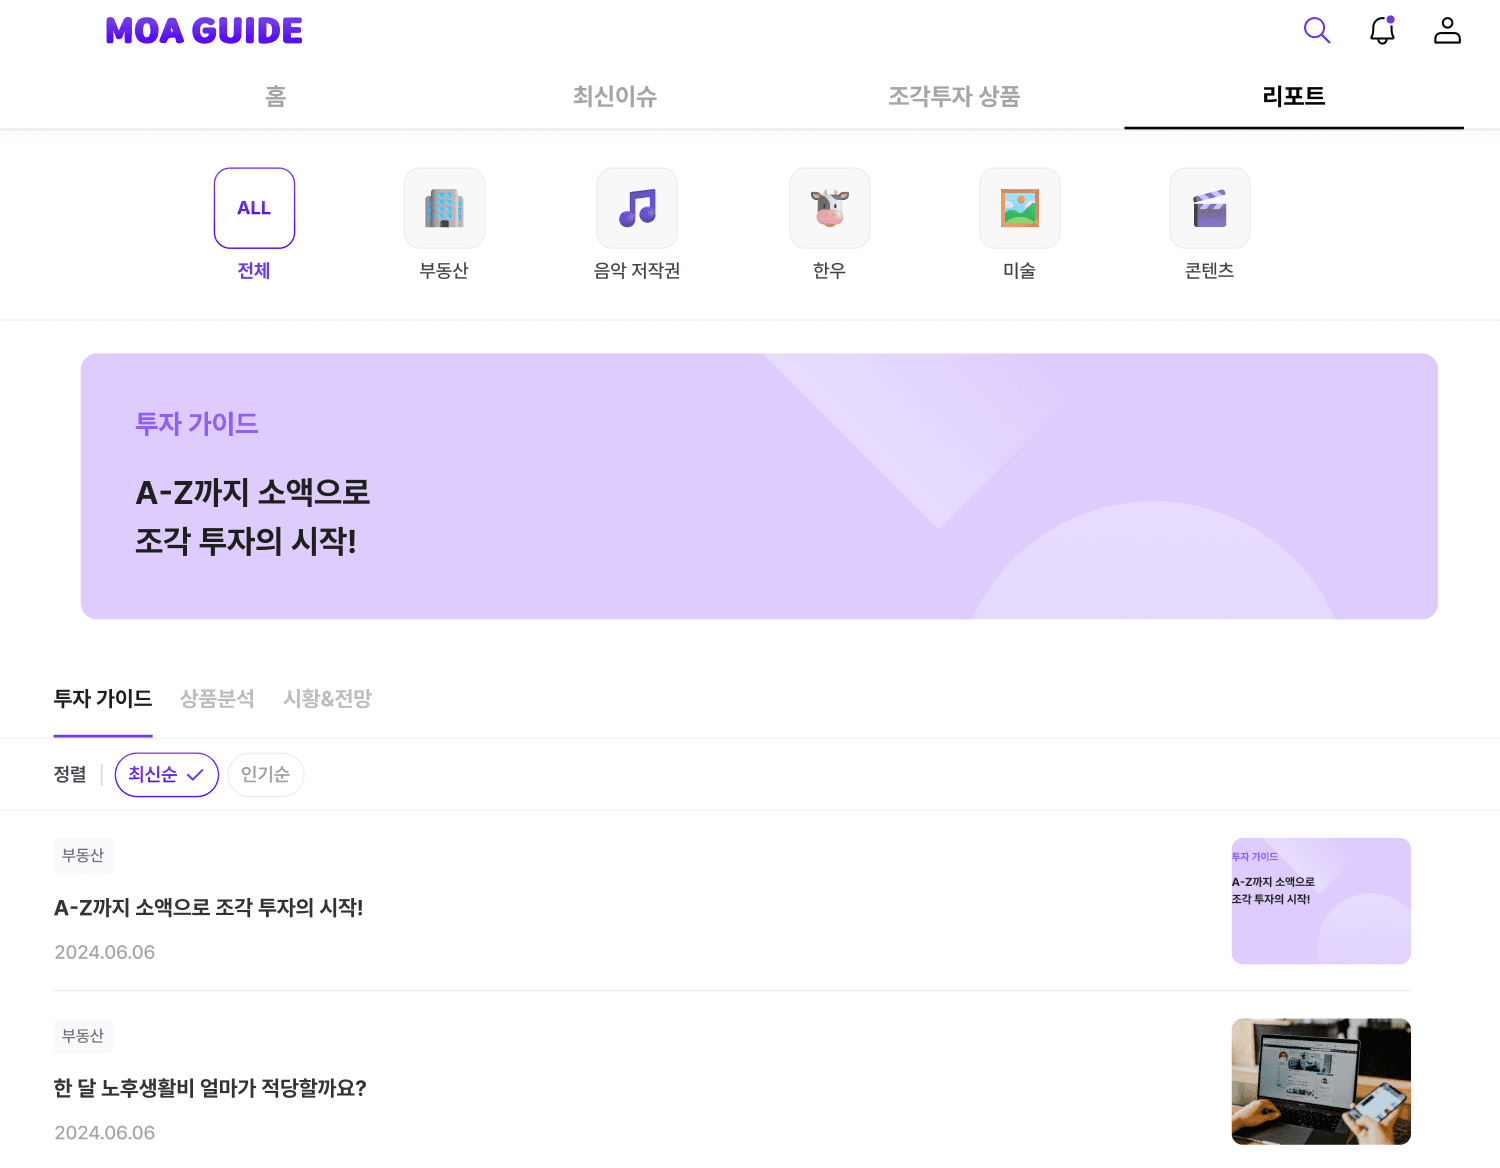Open article 한 달 노후생활비 얼마가 적당할까요?
1500x1168 pixels.
click(210, 1088)
